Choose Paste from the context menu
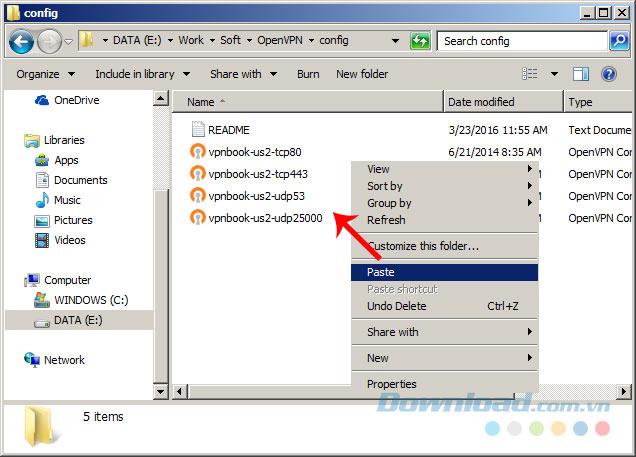636x457 pixels. pyautogui.click(x=381, y=272)
